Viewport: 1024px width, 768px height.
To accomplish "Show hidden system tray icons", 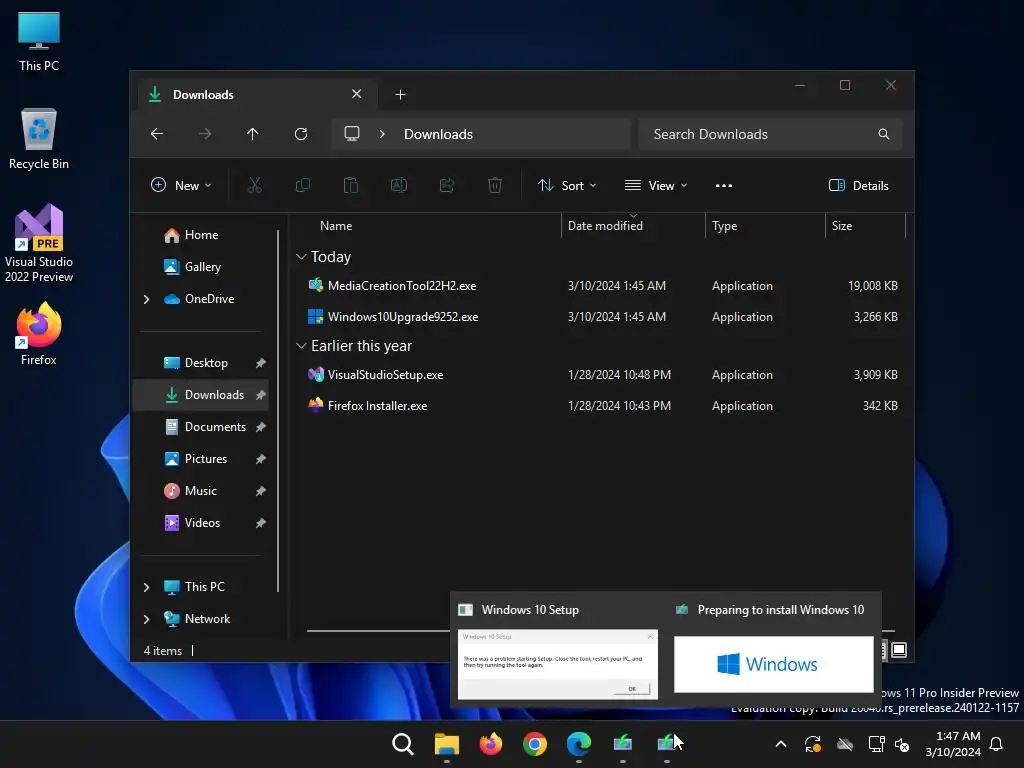I will point(780,744).
